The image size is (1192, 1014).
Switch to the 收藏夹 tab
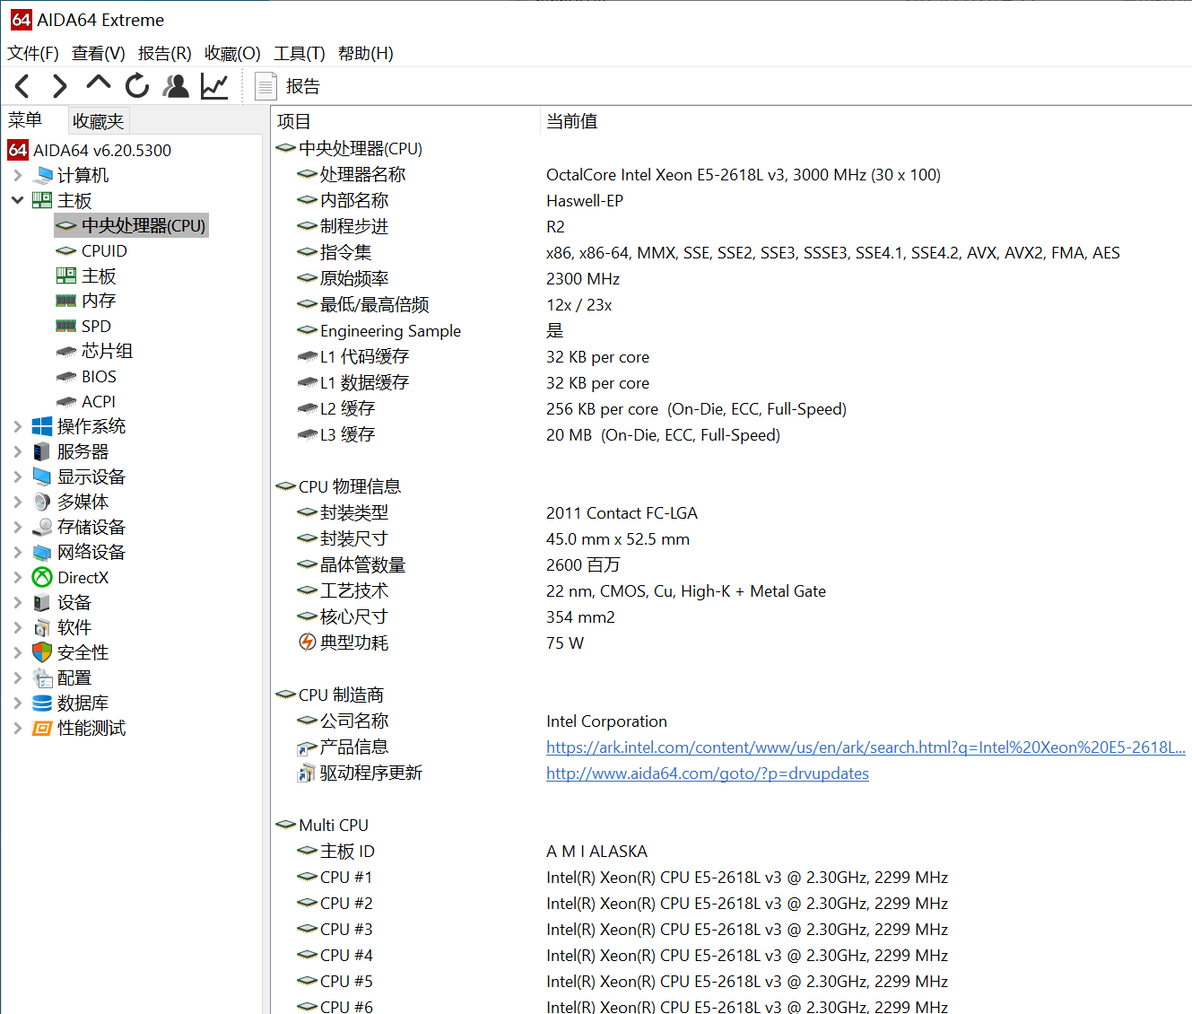point(98,121)
